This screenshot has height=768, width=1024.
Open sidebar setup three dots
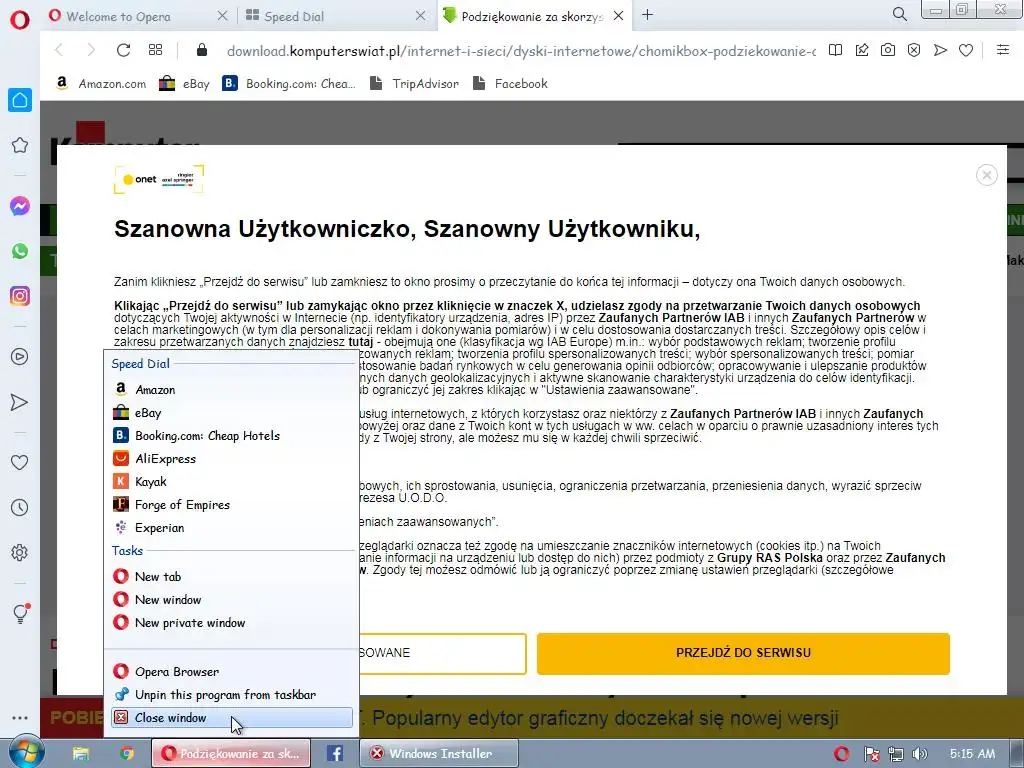tap(20, 718)
